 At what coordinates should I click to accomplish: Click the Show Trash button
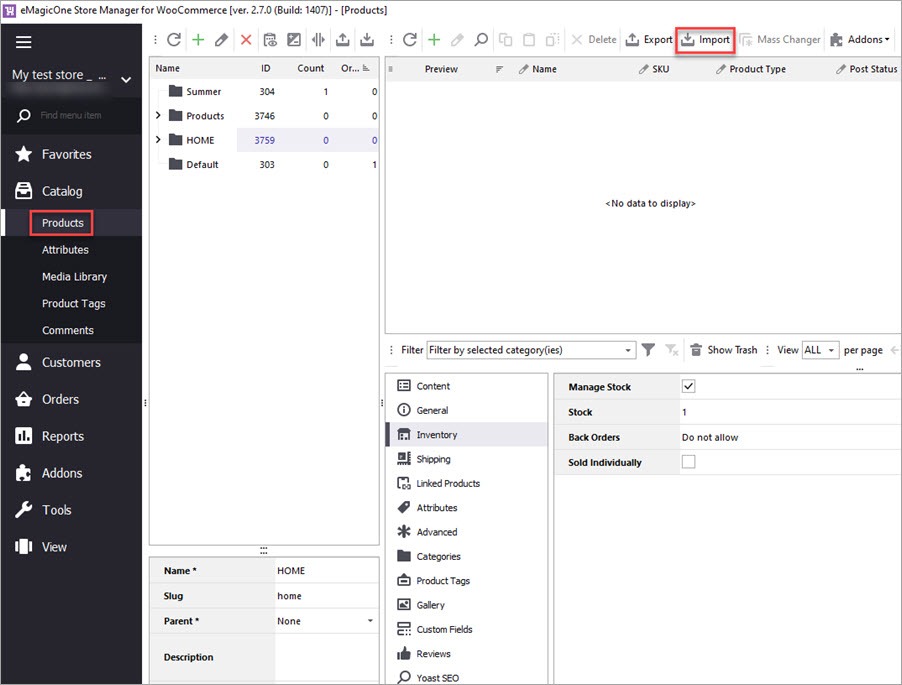click(x=723, y=350)
